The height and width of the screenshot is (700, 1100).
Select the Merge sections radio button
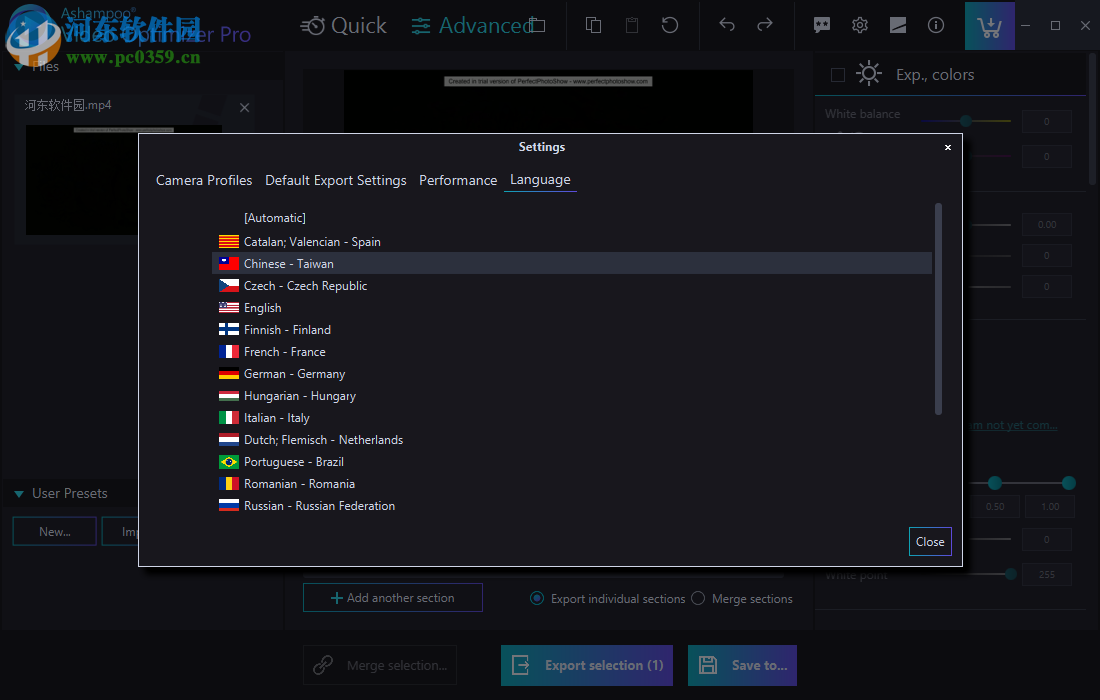[697, 597]
